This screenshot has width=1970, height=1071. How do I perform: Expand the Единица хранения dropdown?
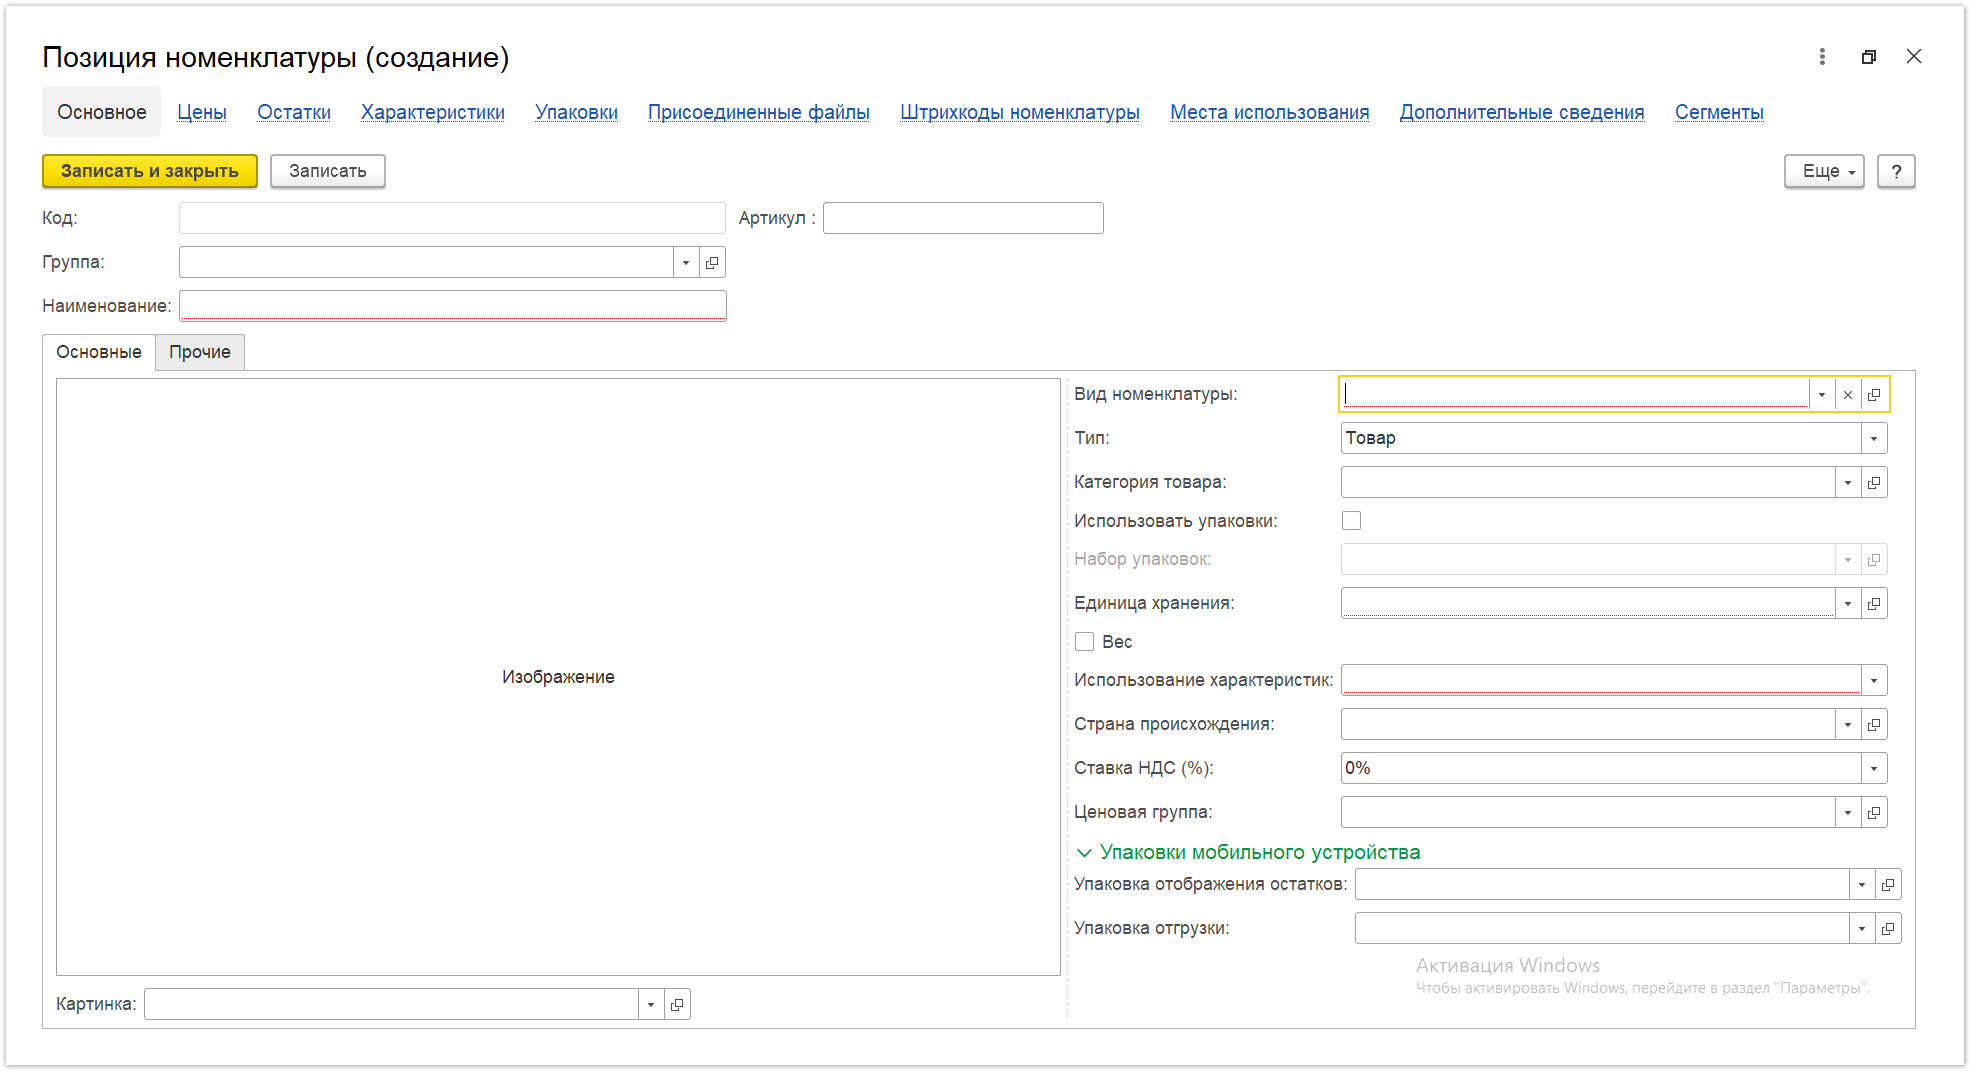click(1848, 604)
